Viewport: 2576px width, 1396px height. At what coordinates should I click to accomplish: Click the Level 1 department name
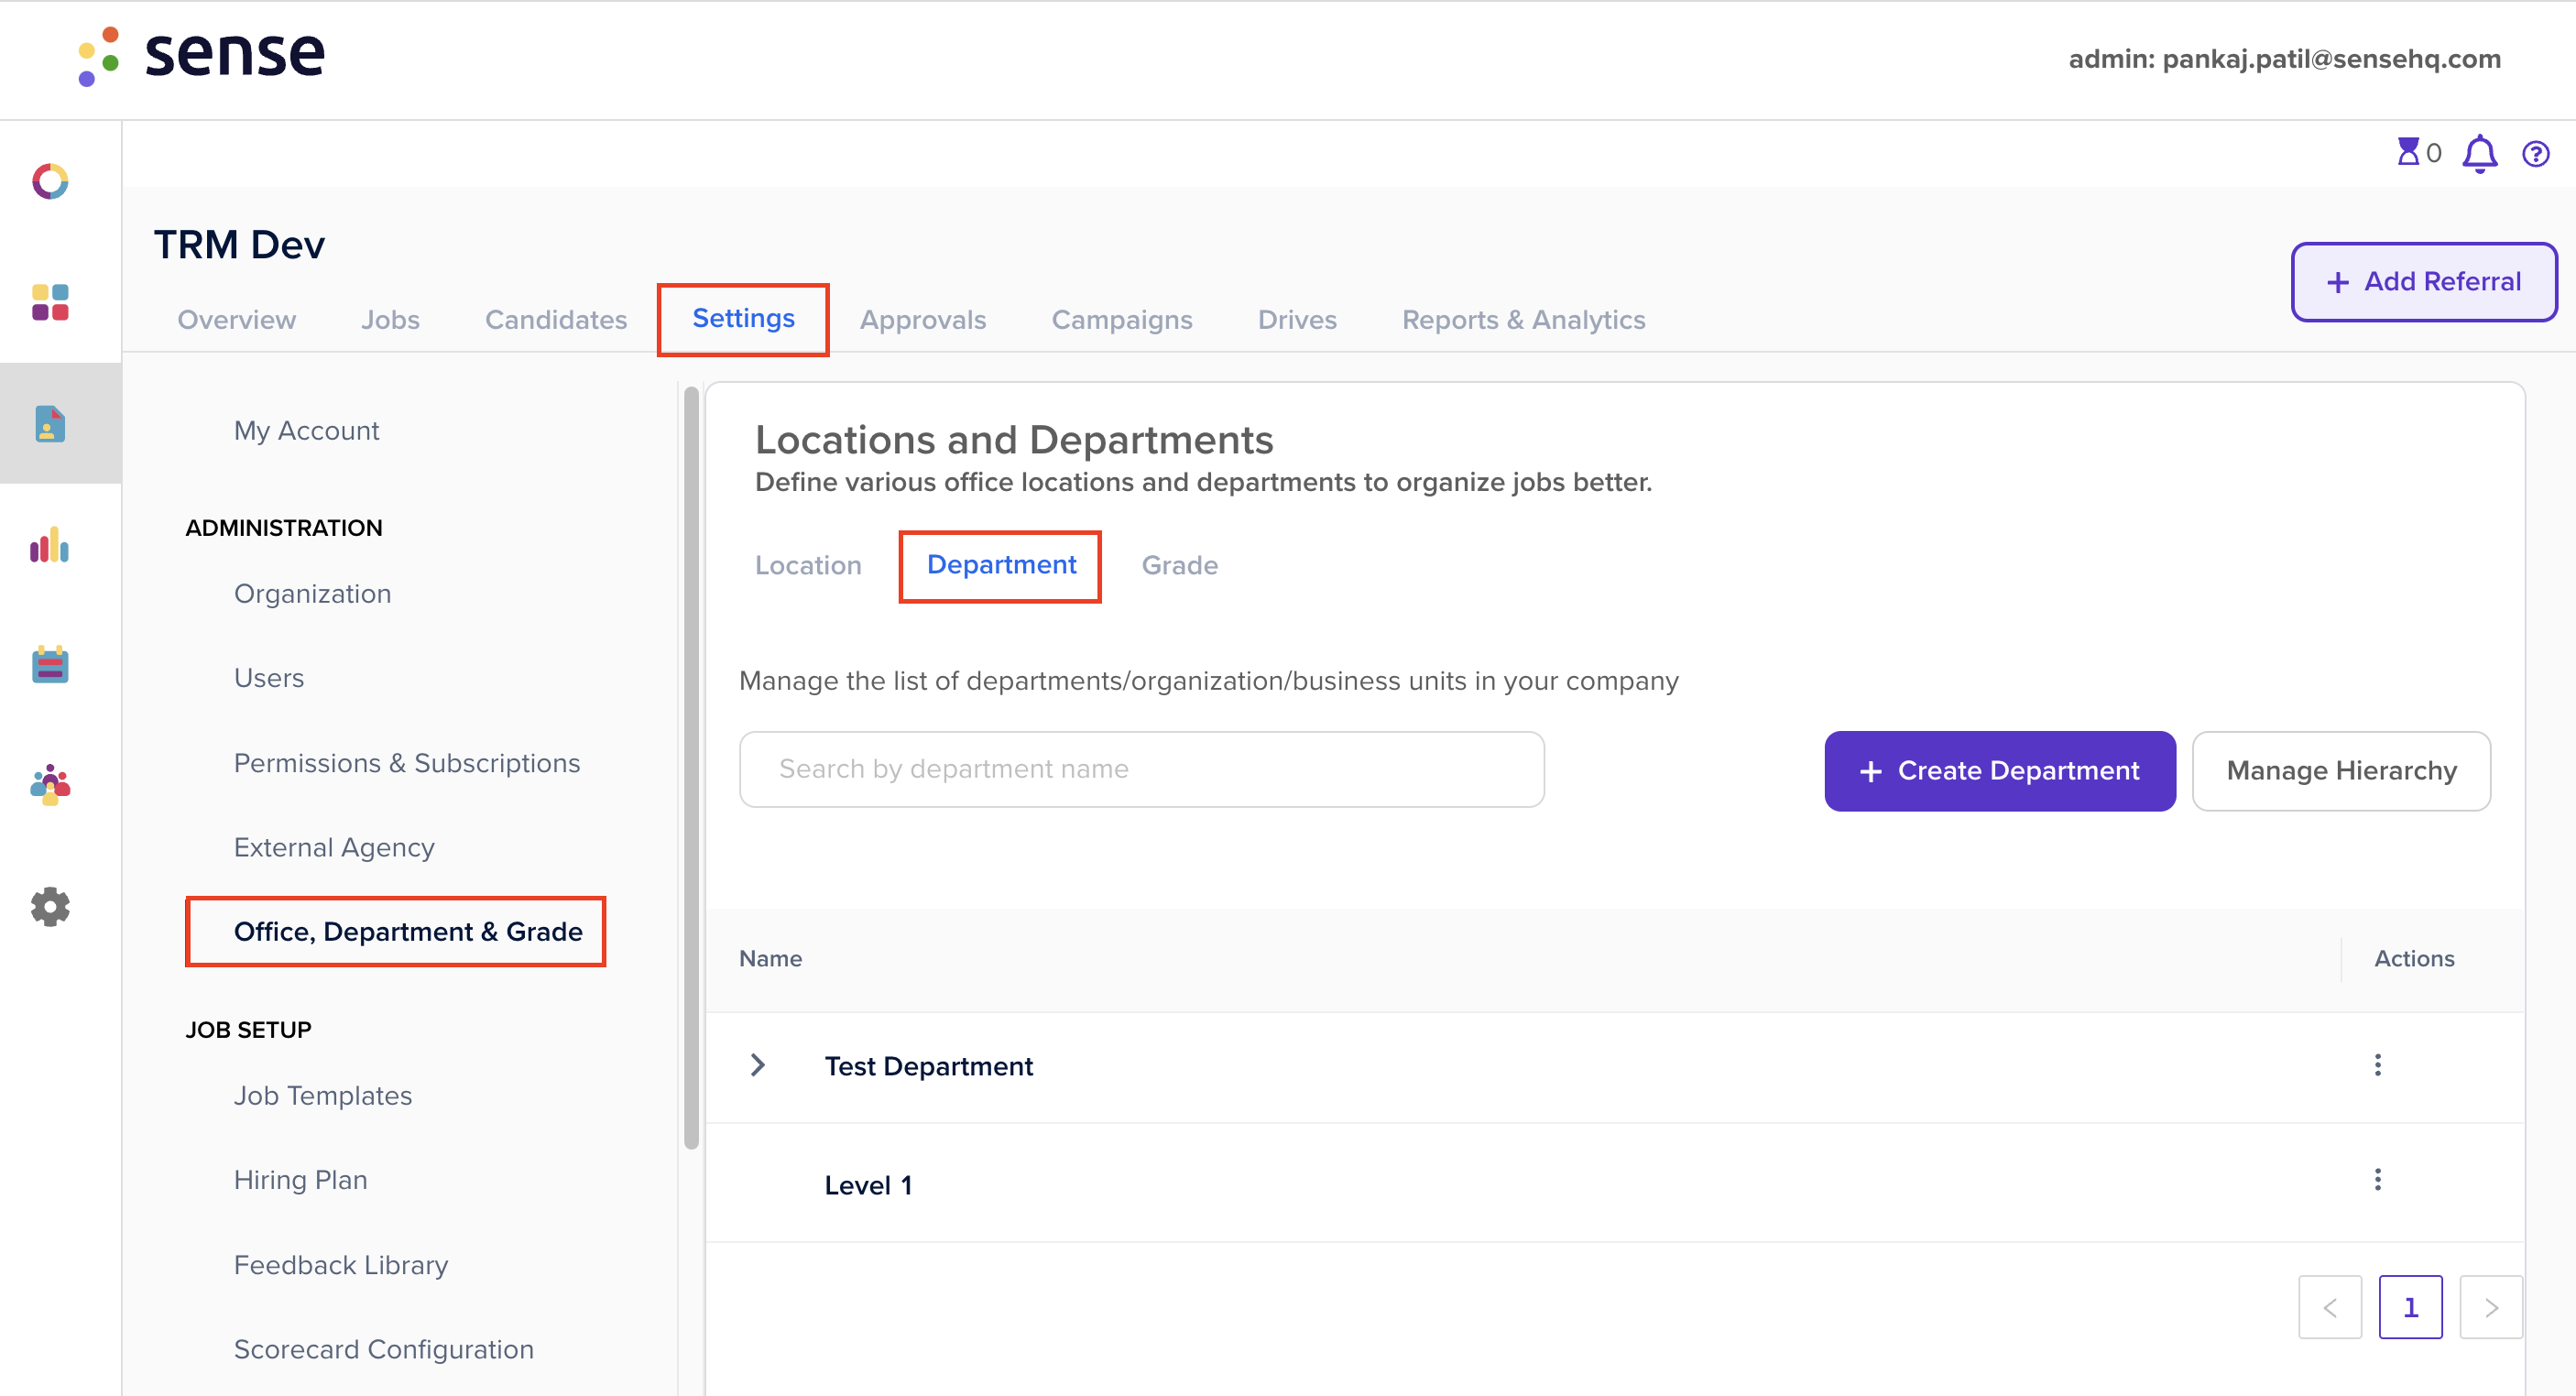(x=868, y=1186)
